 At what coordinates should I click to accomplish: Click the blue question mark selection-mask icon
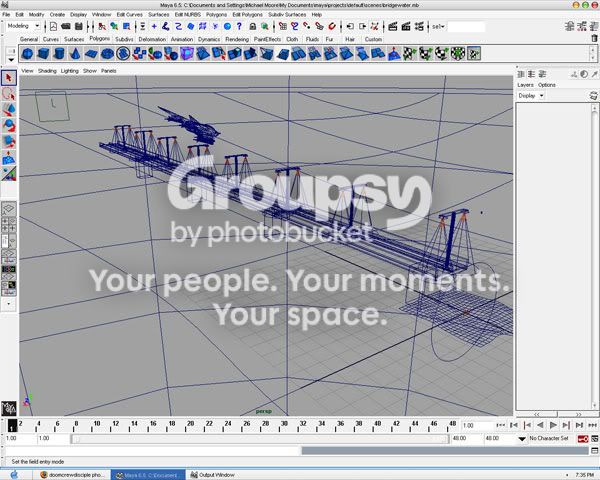(240, 26)
